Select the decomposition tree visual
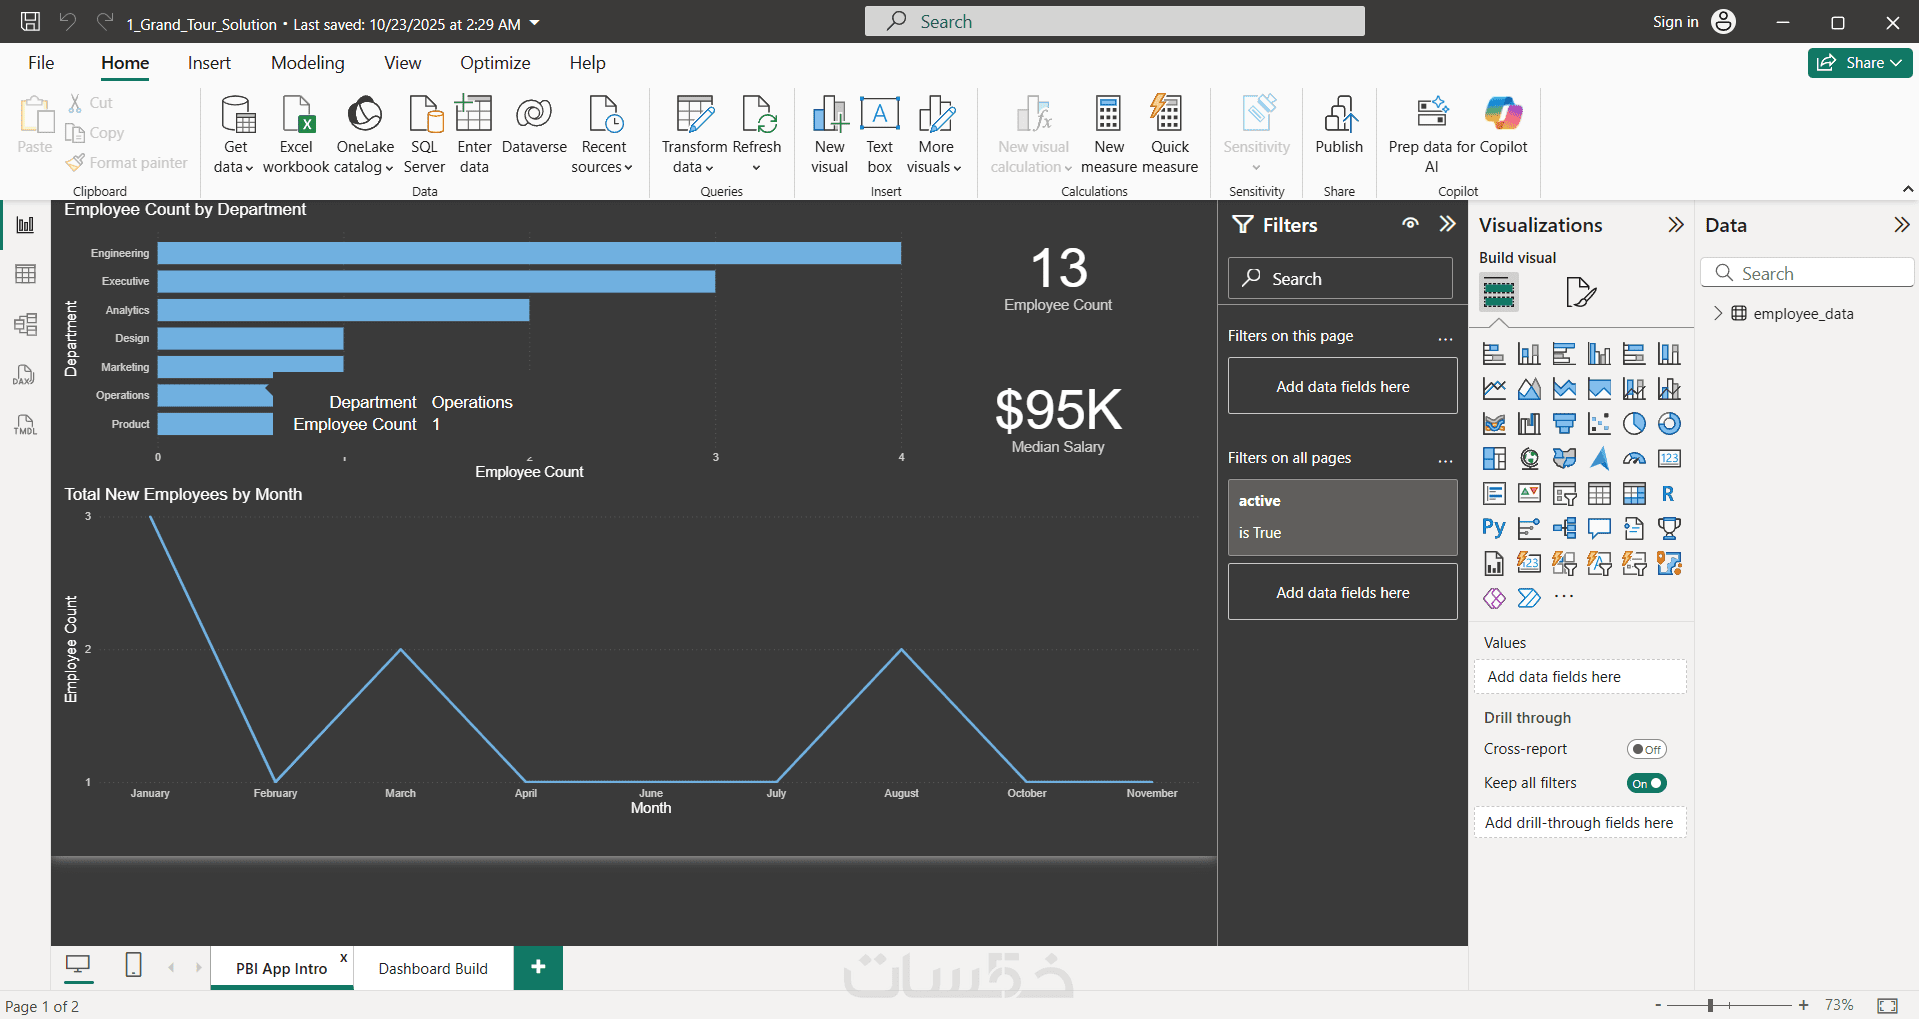1919x1019 pixels. pyautogui.click(x=1564, y=528)
